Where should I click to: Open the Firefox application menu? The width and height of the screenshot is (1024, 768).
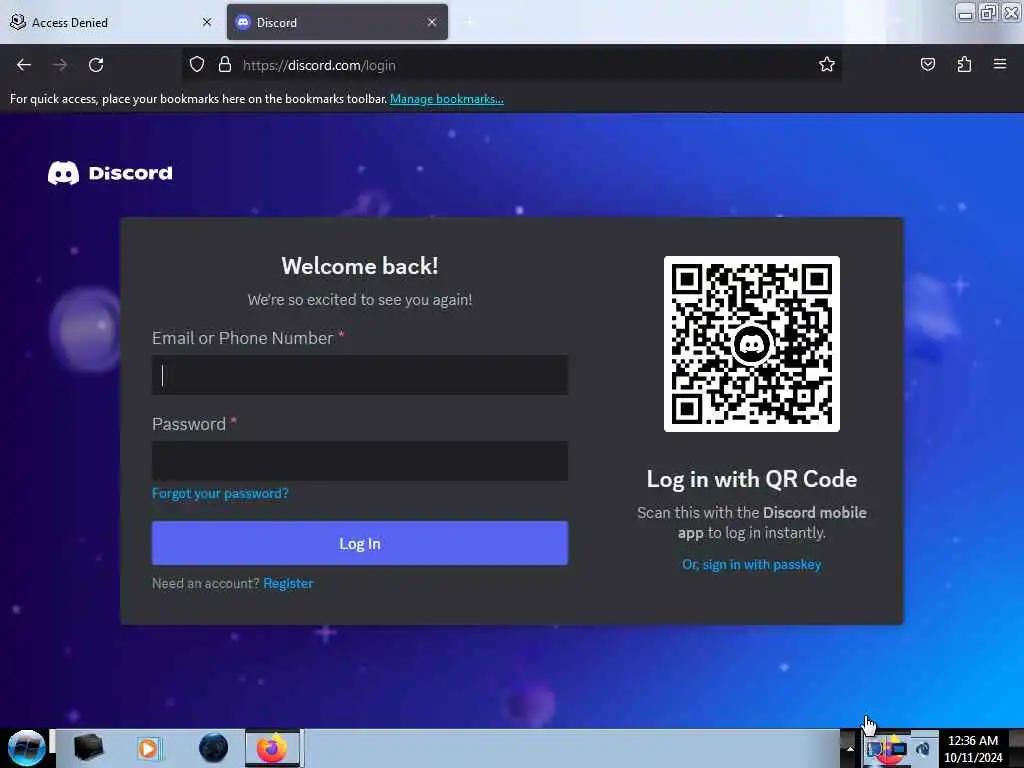click(x=1000, y=64)
